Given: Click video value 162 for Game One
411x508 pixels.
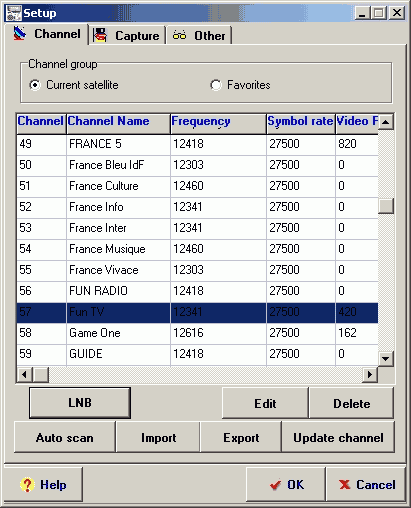Looking at the screenshot, I should [347, 333].
